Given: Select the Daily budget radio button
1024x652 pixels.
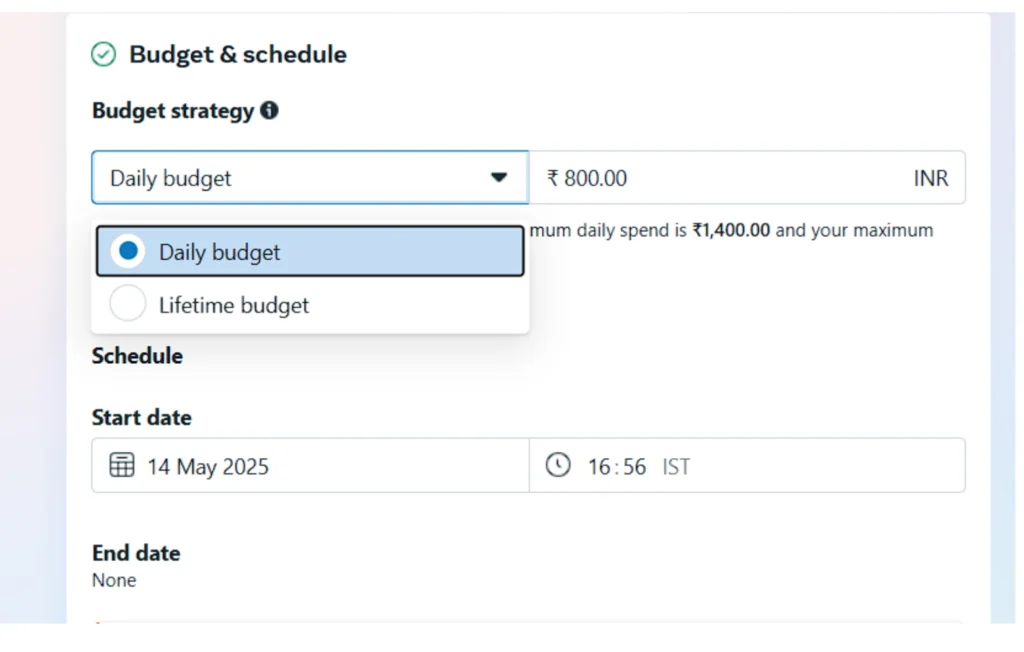Looking at the screenshot, I should coord(128,251).
